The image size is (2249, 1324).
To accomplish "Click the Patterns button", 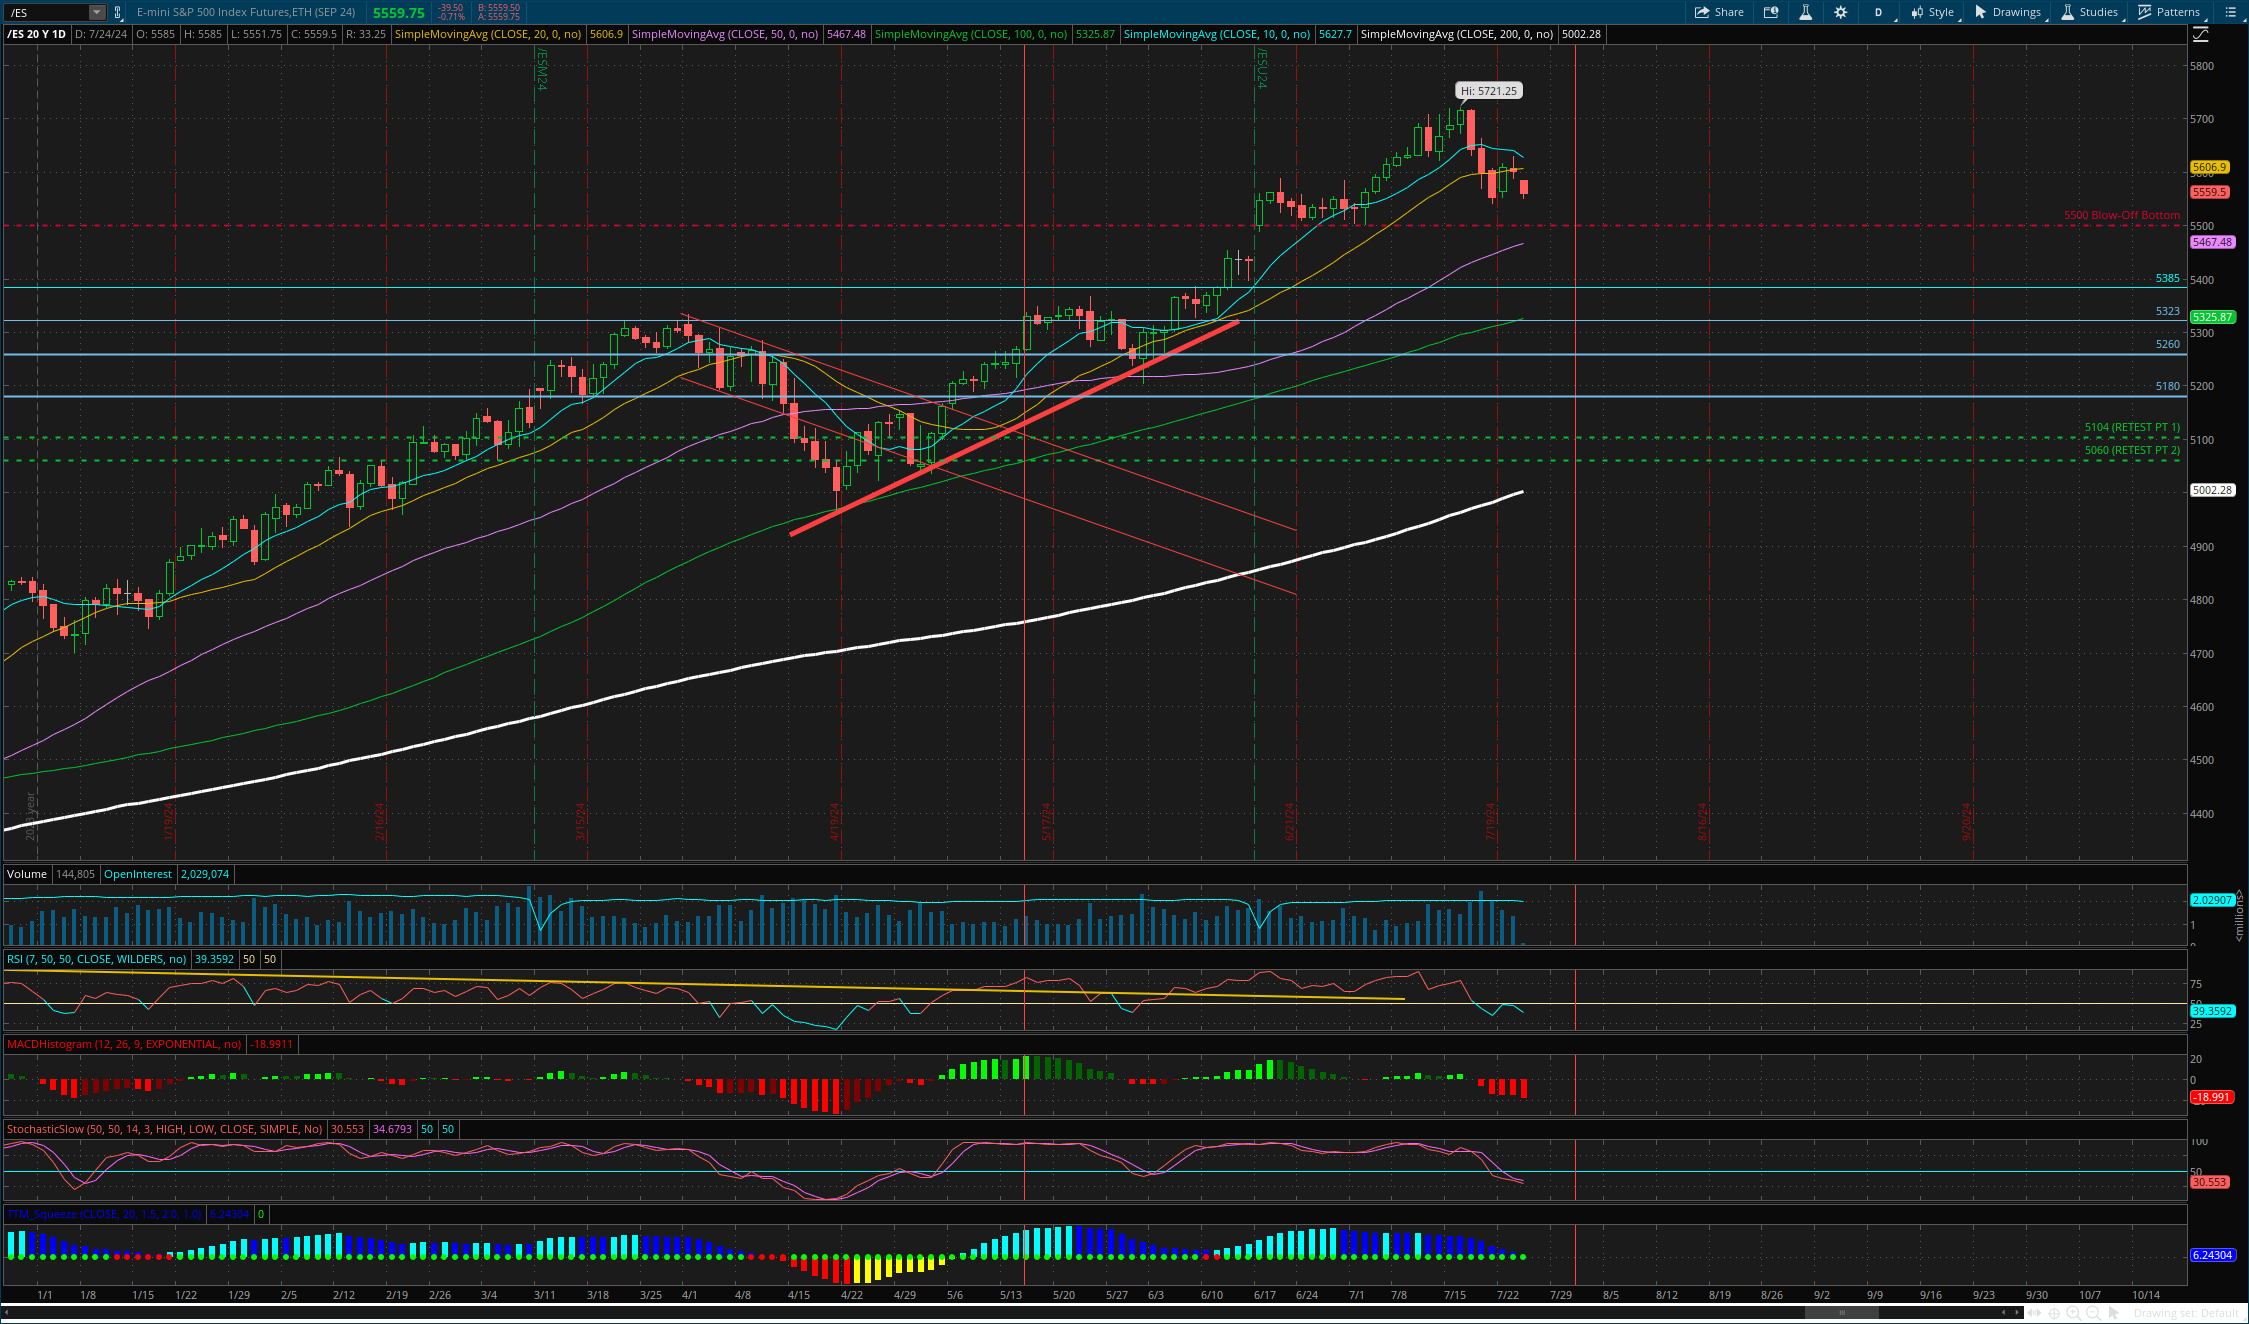I will pyautogui.click(x=2168, y=12).
